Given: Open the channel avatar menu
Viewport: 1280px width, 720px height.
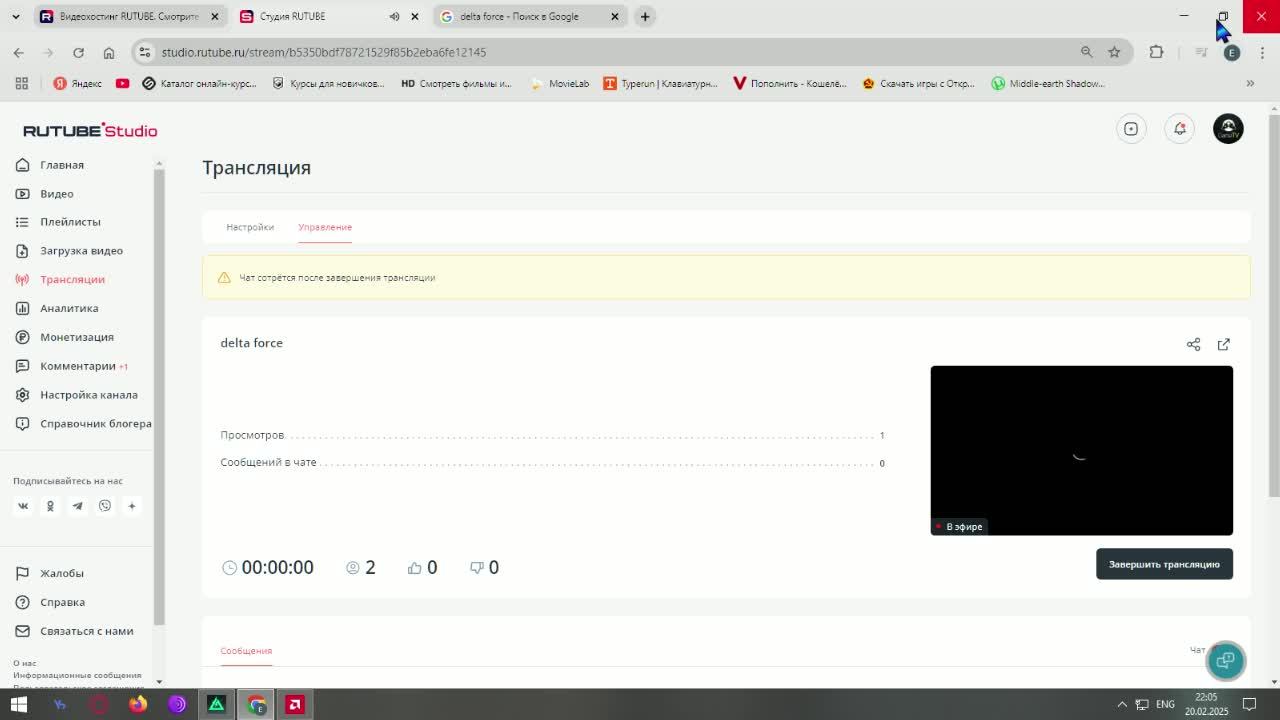Looking at the screenshot, I should pos(1228,129).
